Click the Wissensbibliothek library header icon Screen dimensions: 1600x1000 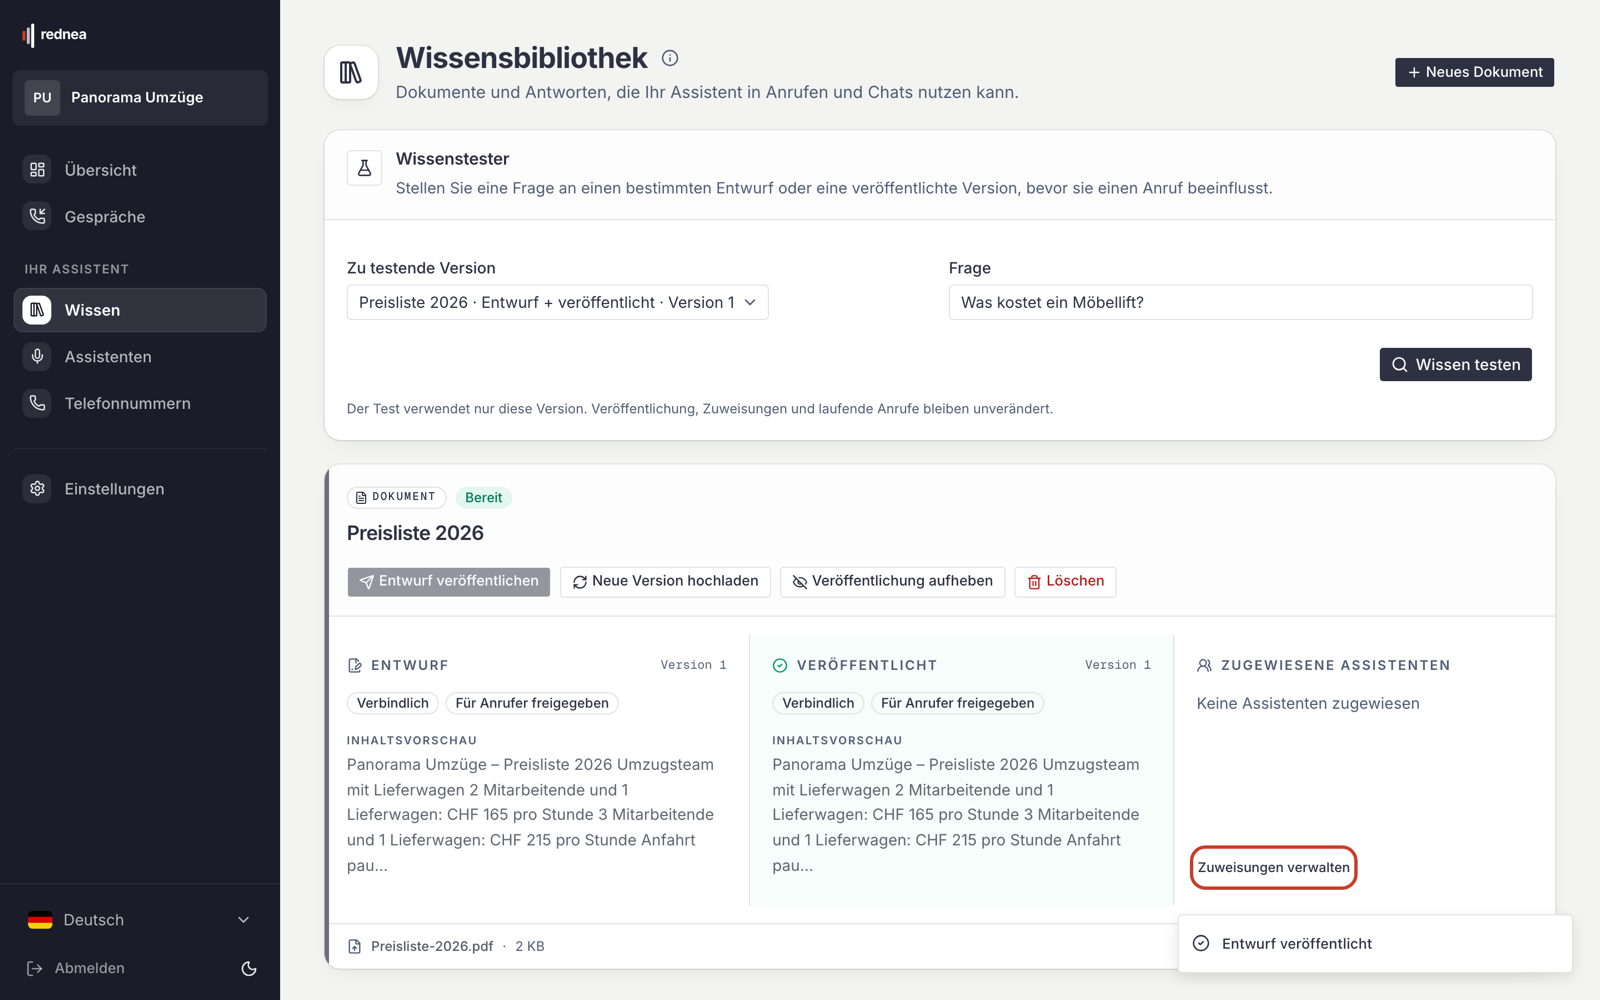[351, 72]
